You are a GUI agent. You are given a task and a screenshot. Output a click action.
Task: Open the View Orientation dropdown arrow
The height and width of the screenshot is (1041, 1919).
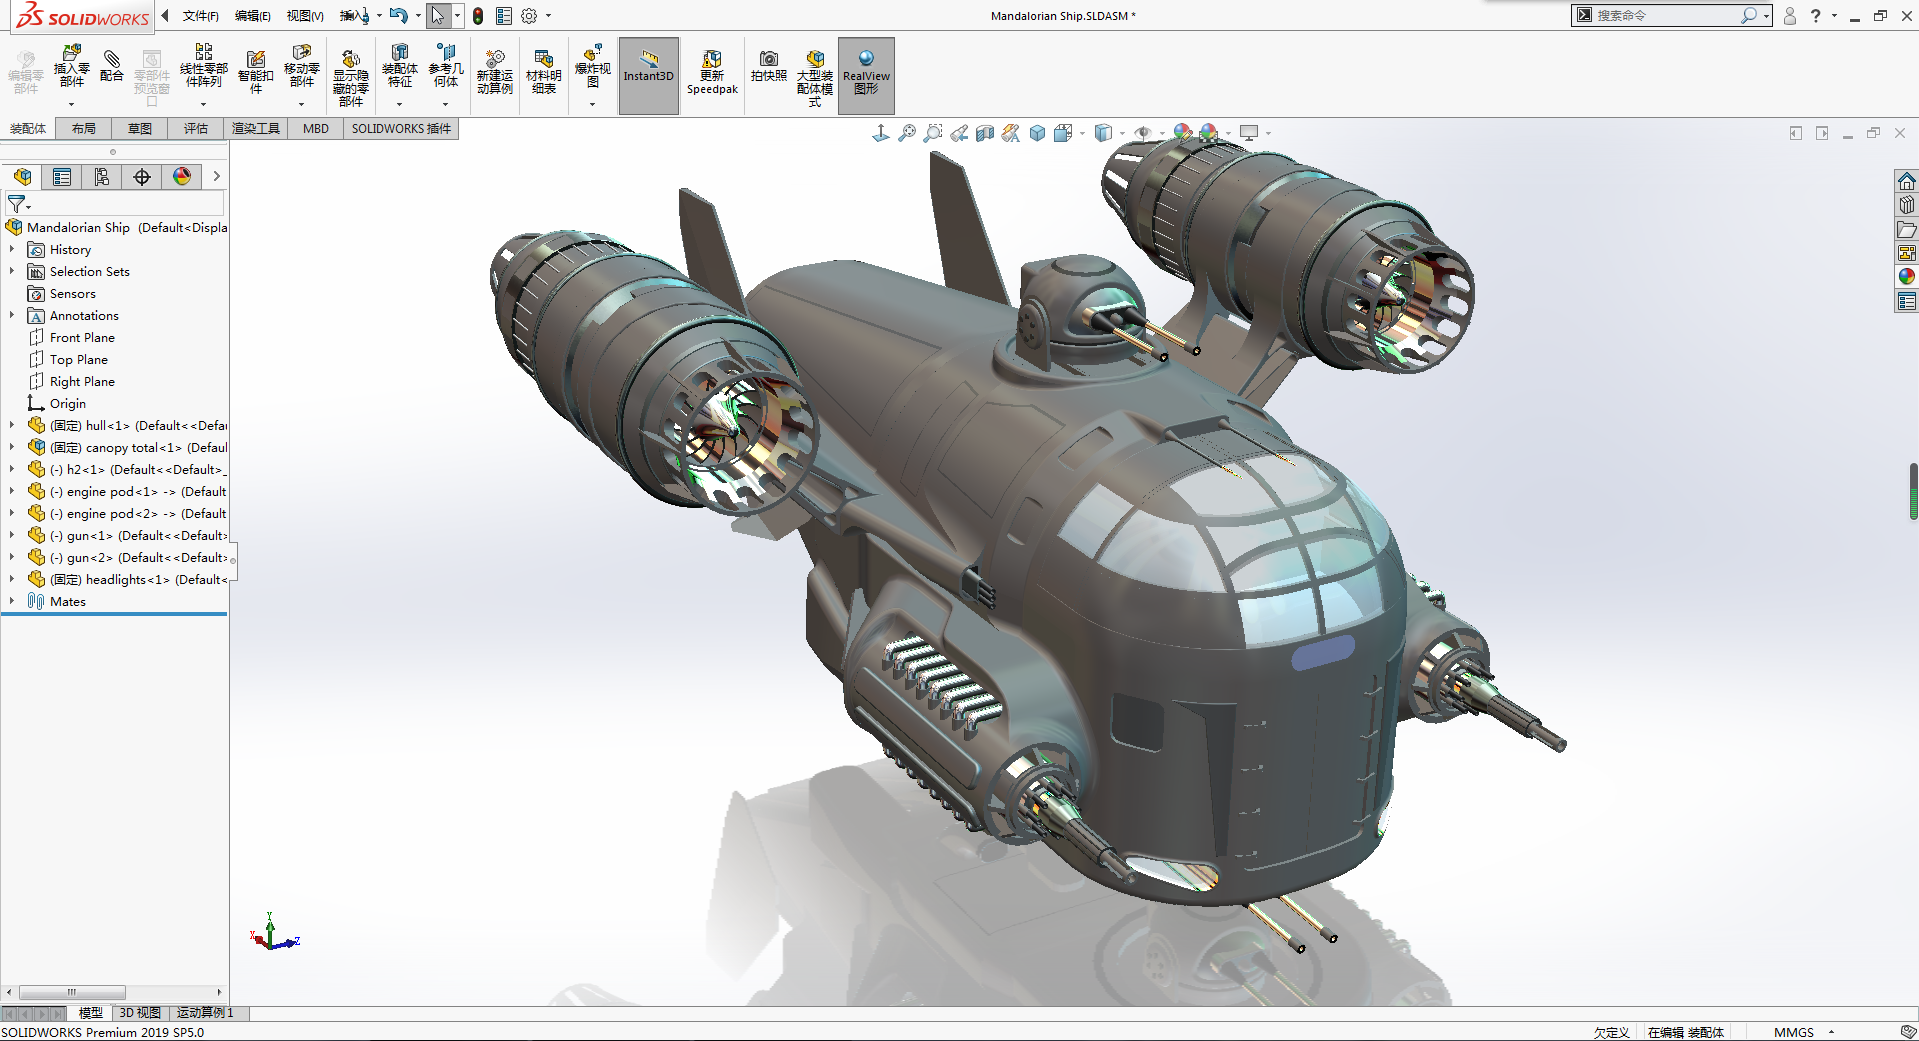tap(1082, 133)
